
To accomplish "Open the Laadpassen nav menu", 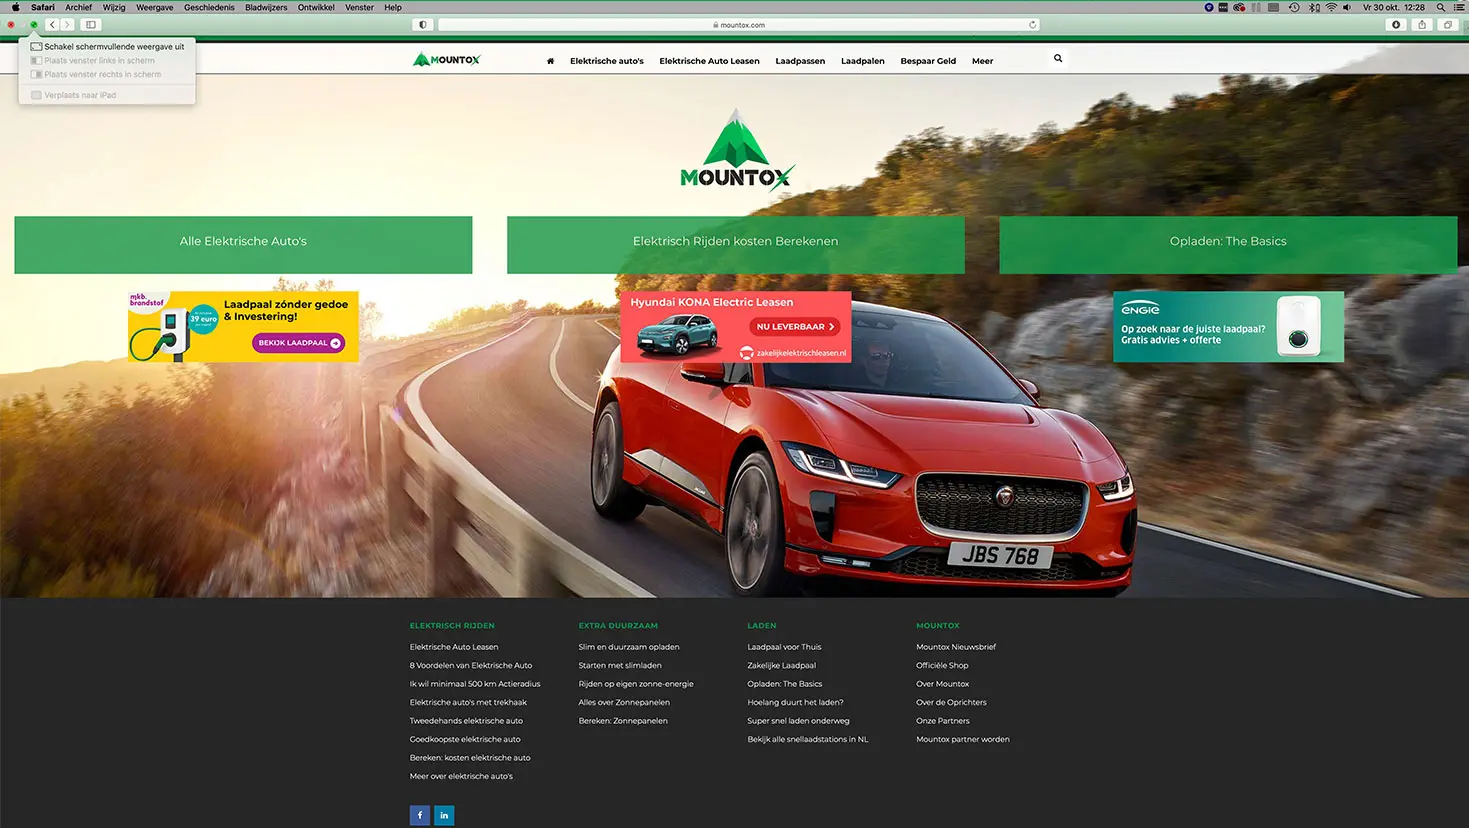I will (x=800, y=61).
